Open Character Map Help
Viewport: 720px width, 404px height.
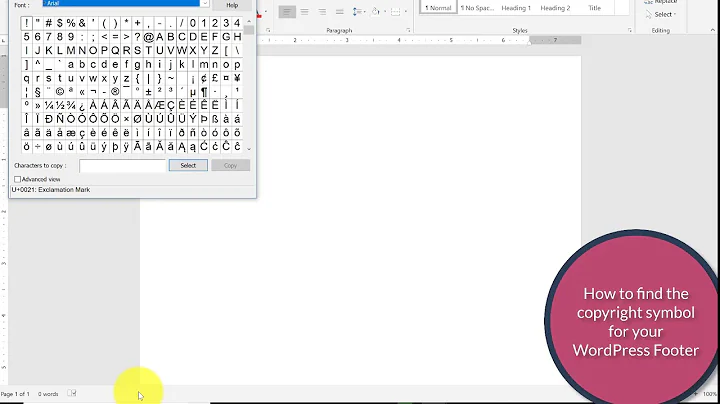point(232,5)
